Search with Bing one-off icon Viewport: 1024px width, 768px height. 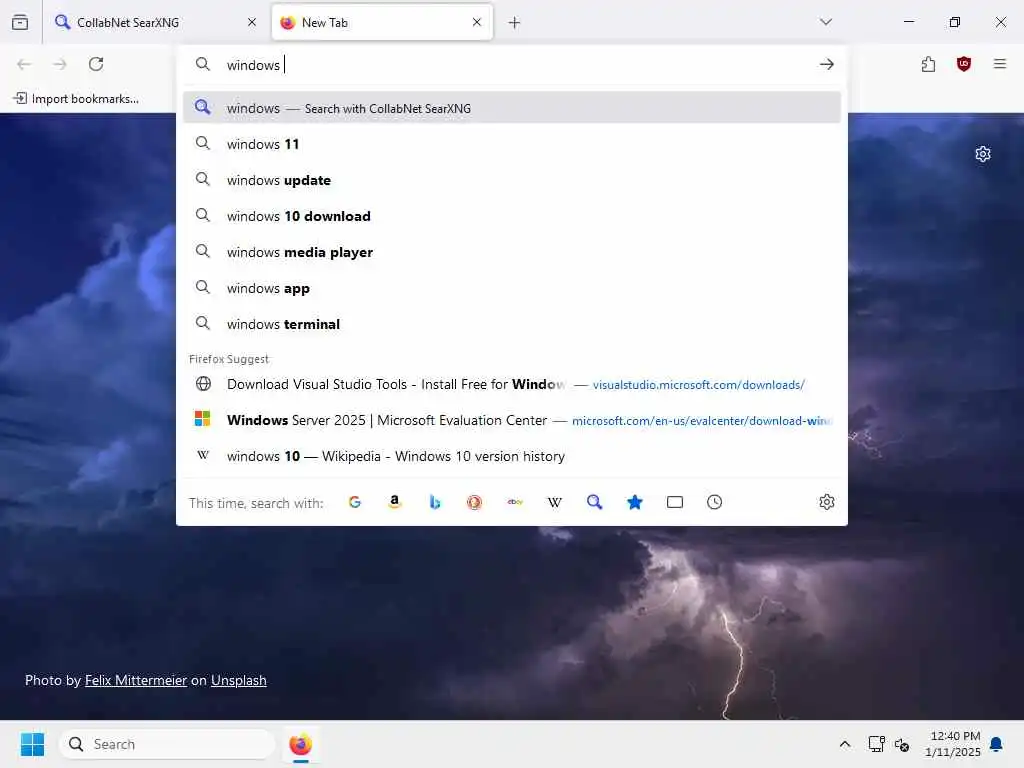(x=435, y=502)
